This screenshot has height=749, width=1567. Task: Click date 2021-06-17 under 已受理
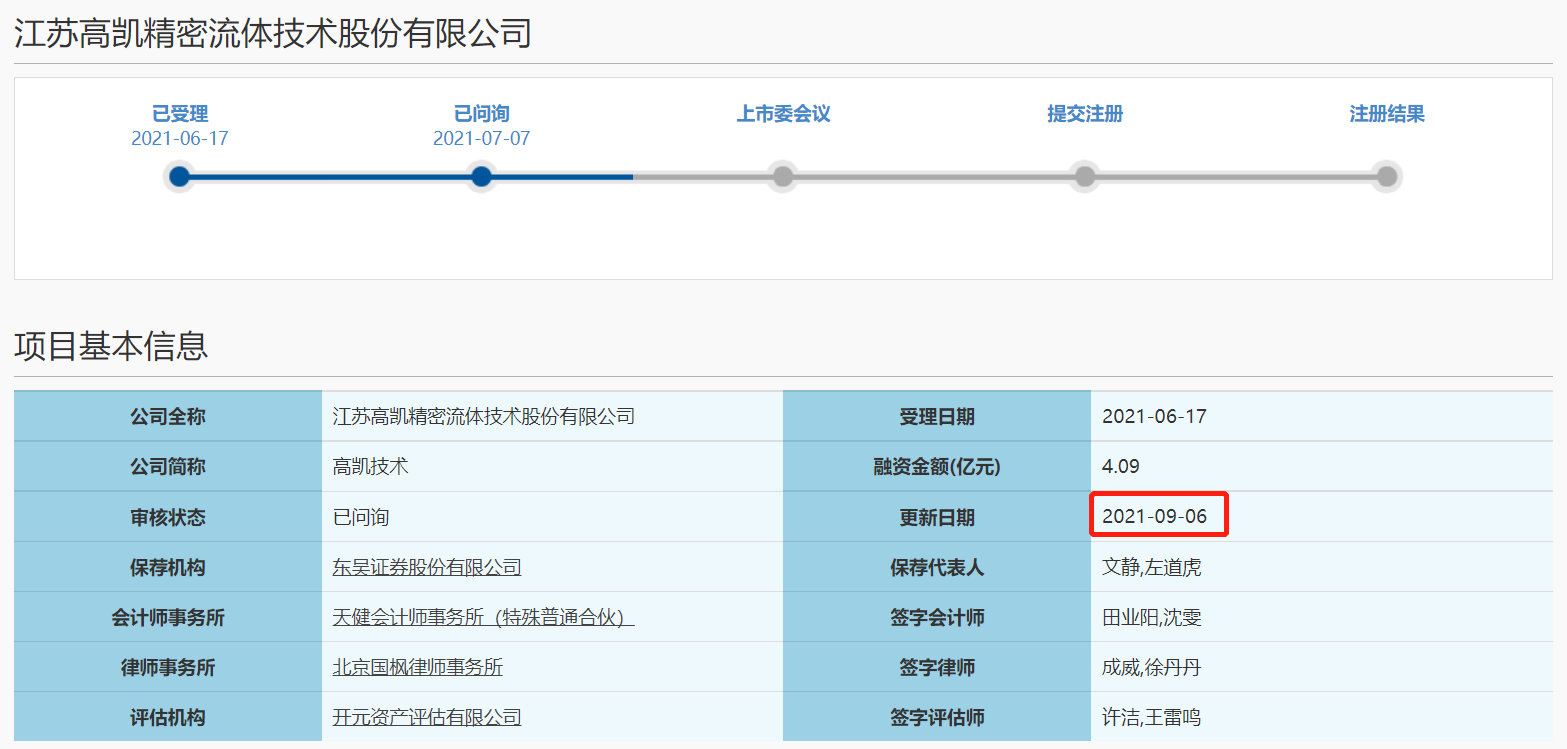click(180, 139)
